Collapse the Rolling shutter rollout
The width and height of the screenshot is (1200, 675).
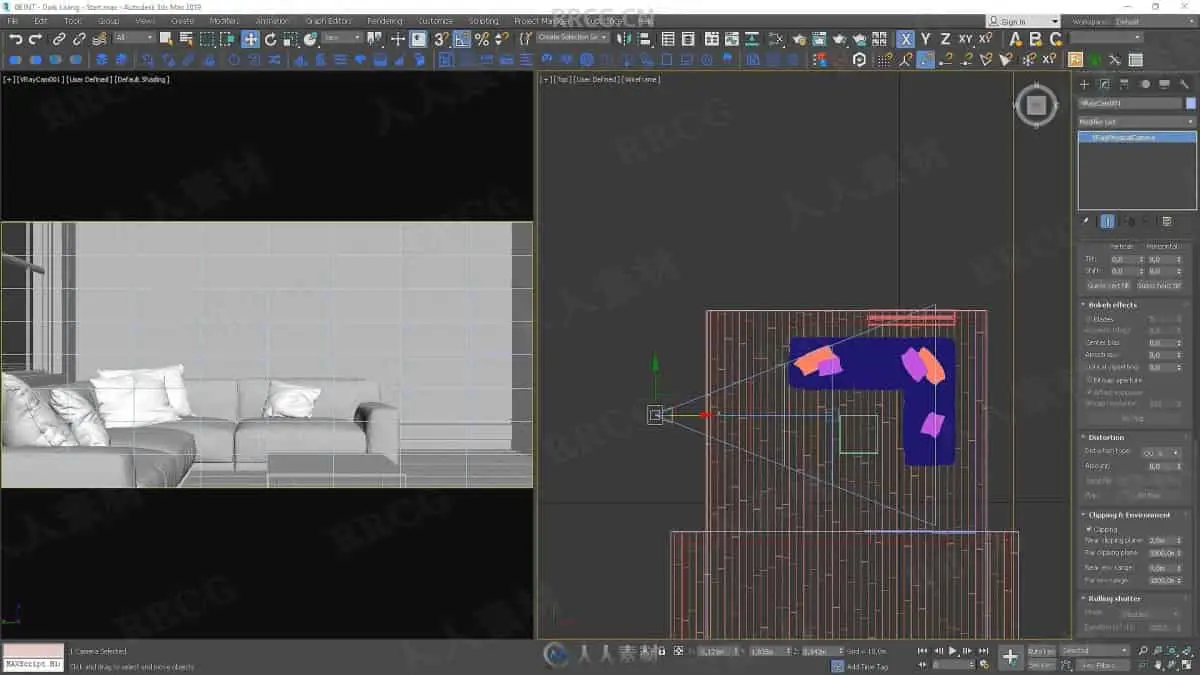coord(1115,598)
